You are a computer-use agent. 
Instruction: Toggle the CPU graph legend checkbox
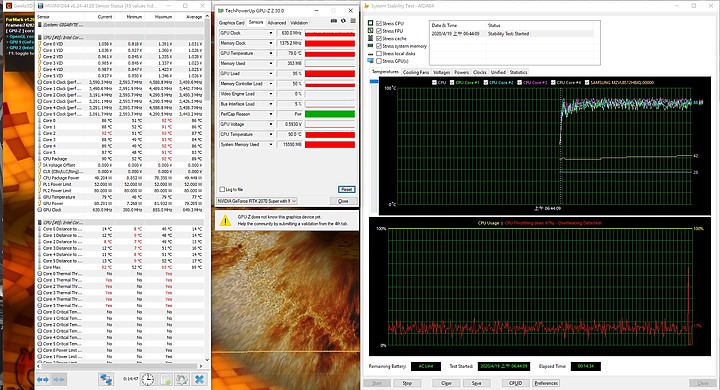434,83
